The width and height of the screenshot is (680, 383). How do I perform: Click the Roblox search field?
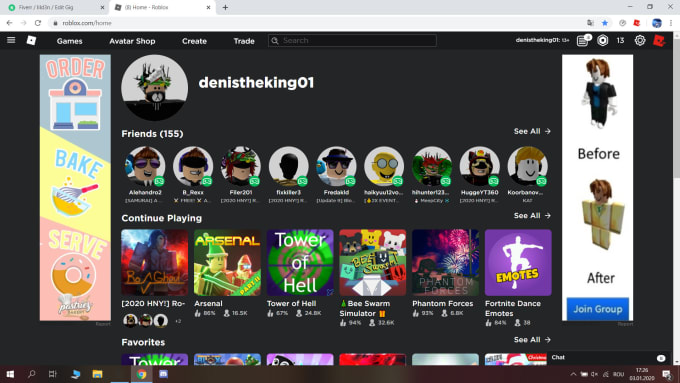click(x=352, y=40)
